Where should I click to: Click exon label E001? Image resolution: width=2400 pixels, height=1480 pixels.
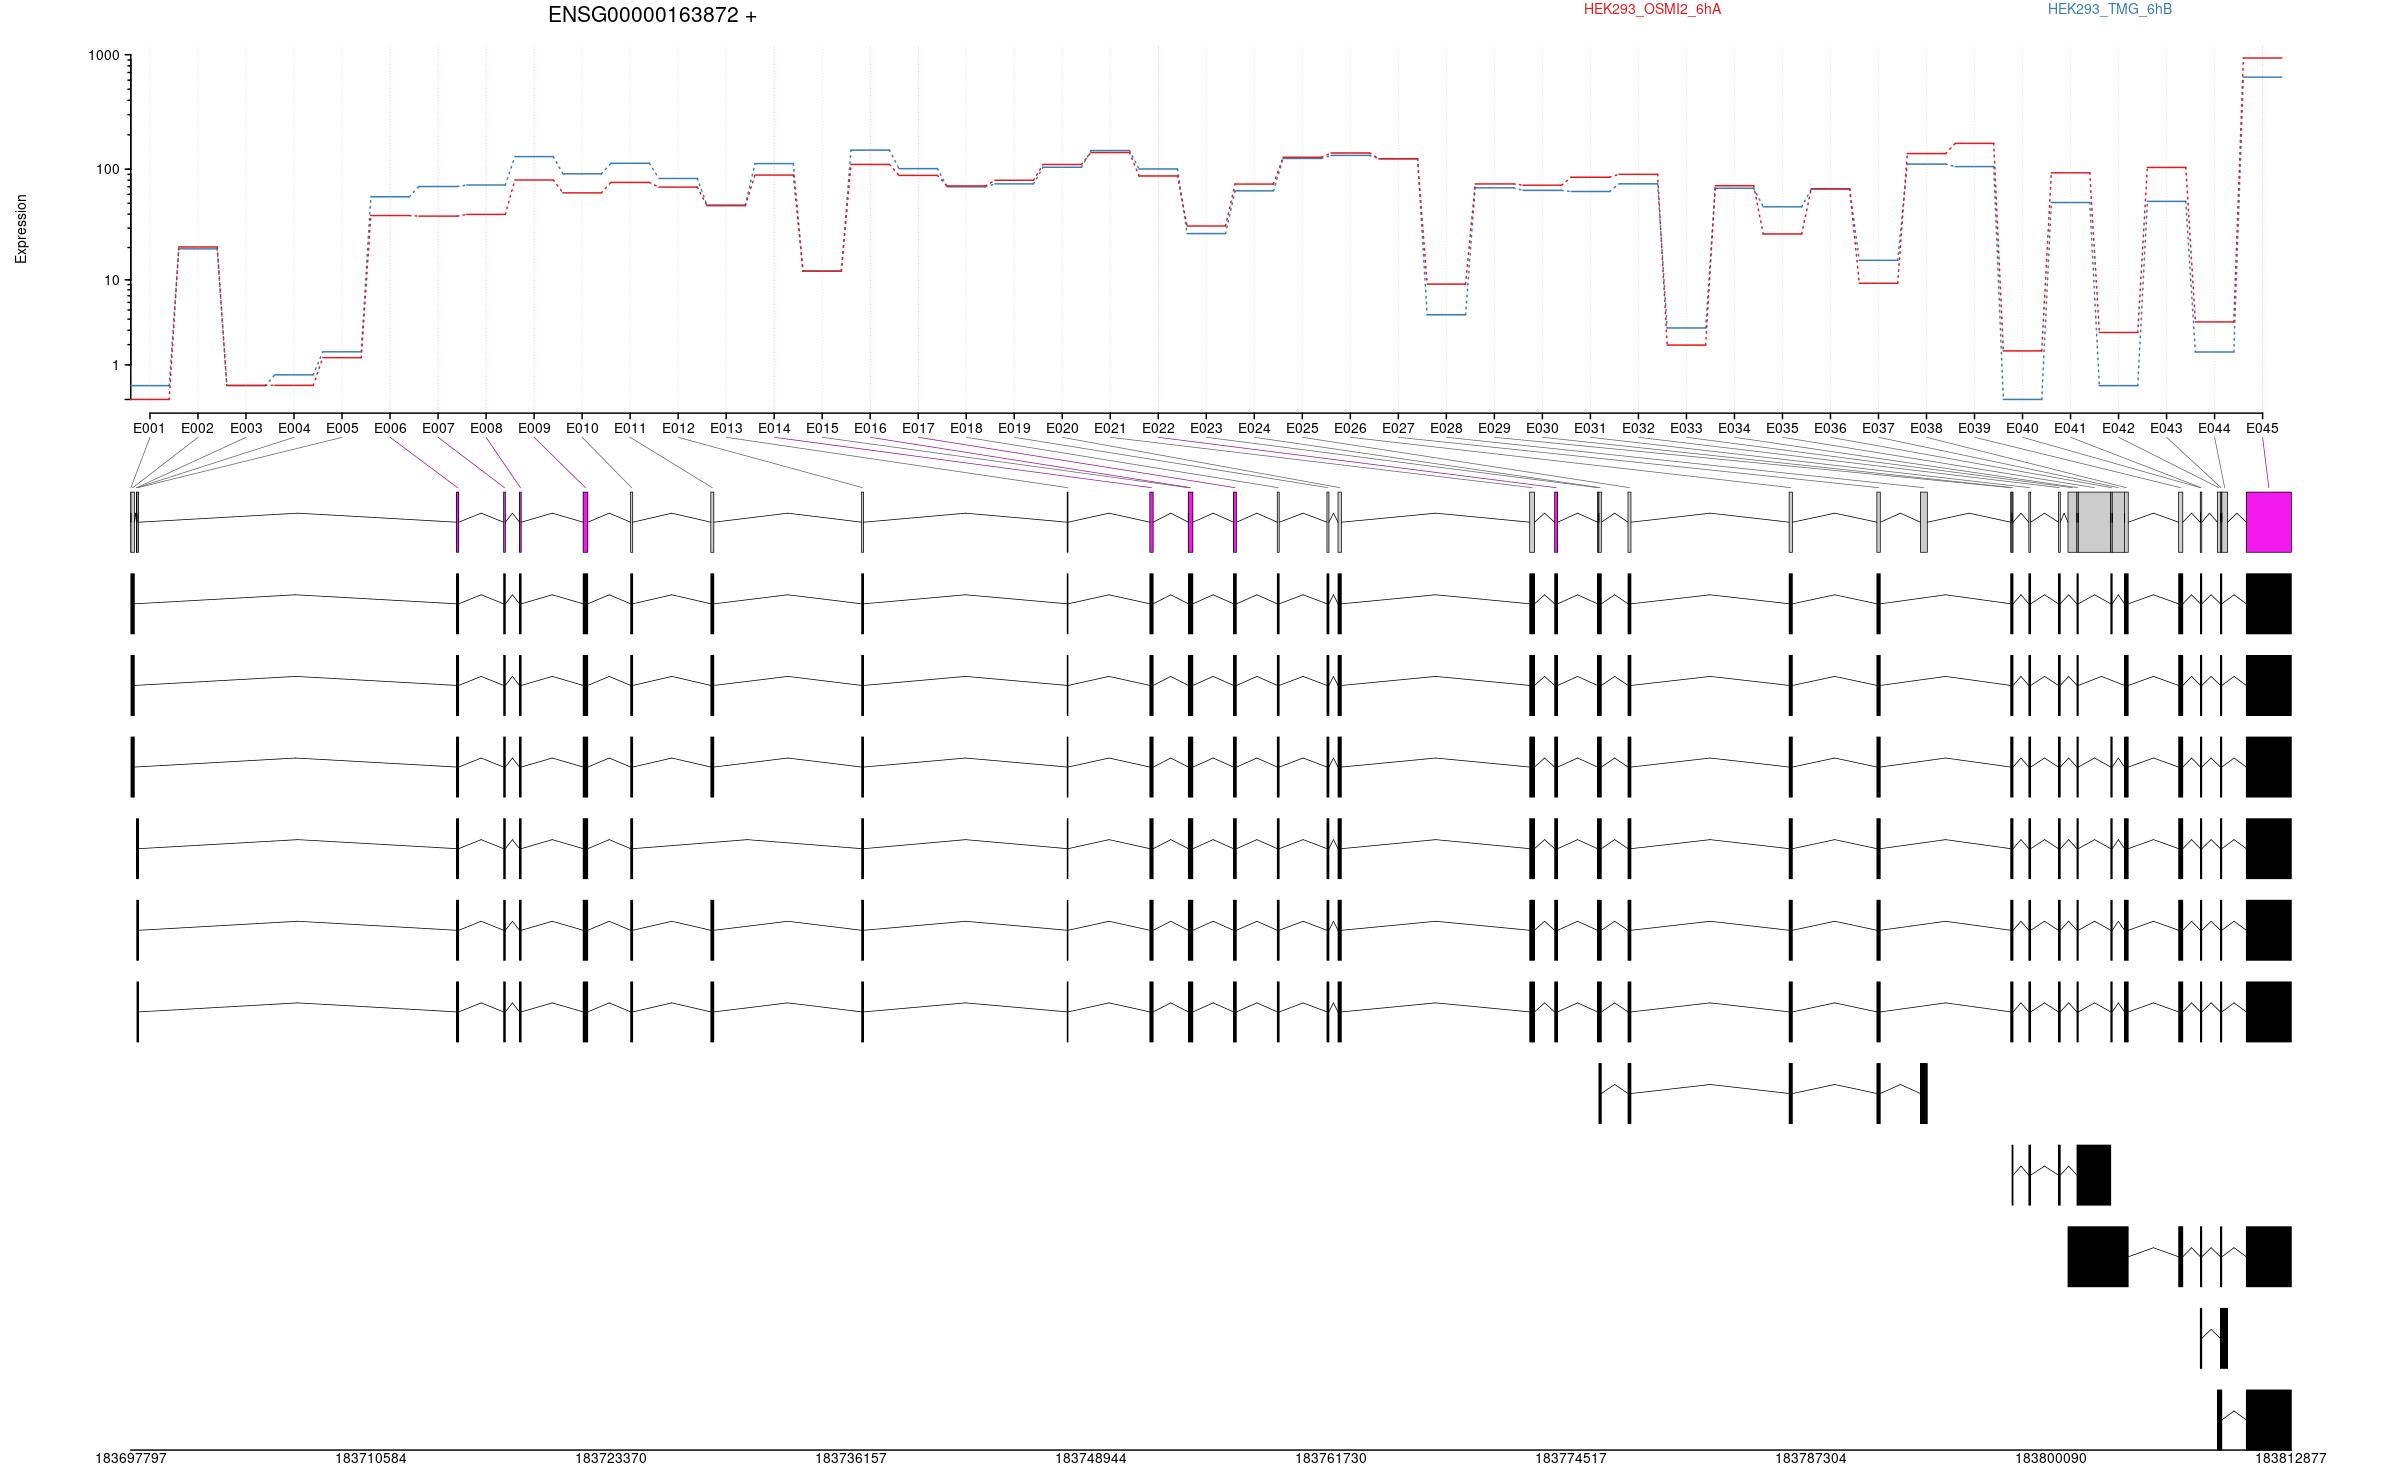[x=149, y=428]
